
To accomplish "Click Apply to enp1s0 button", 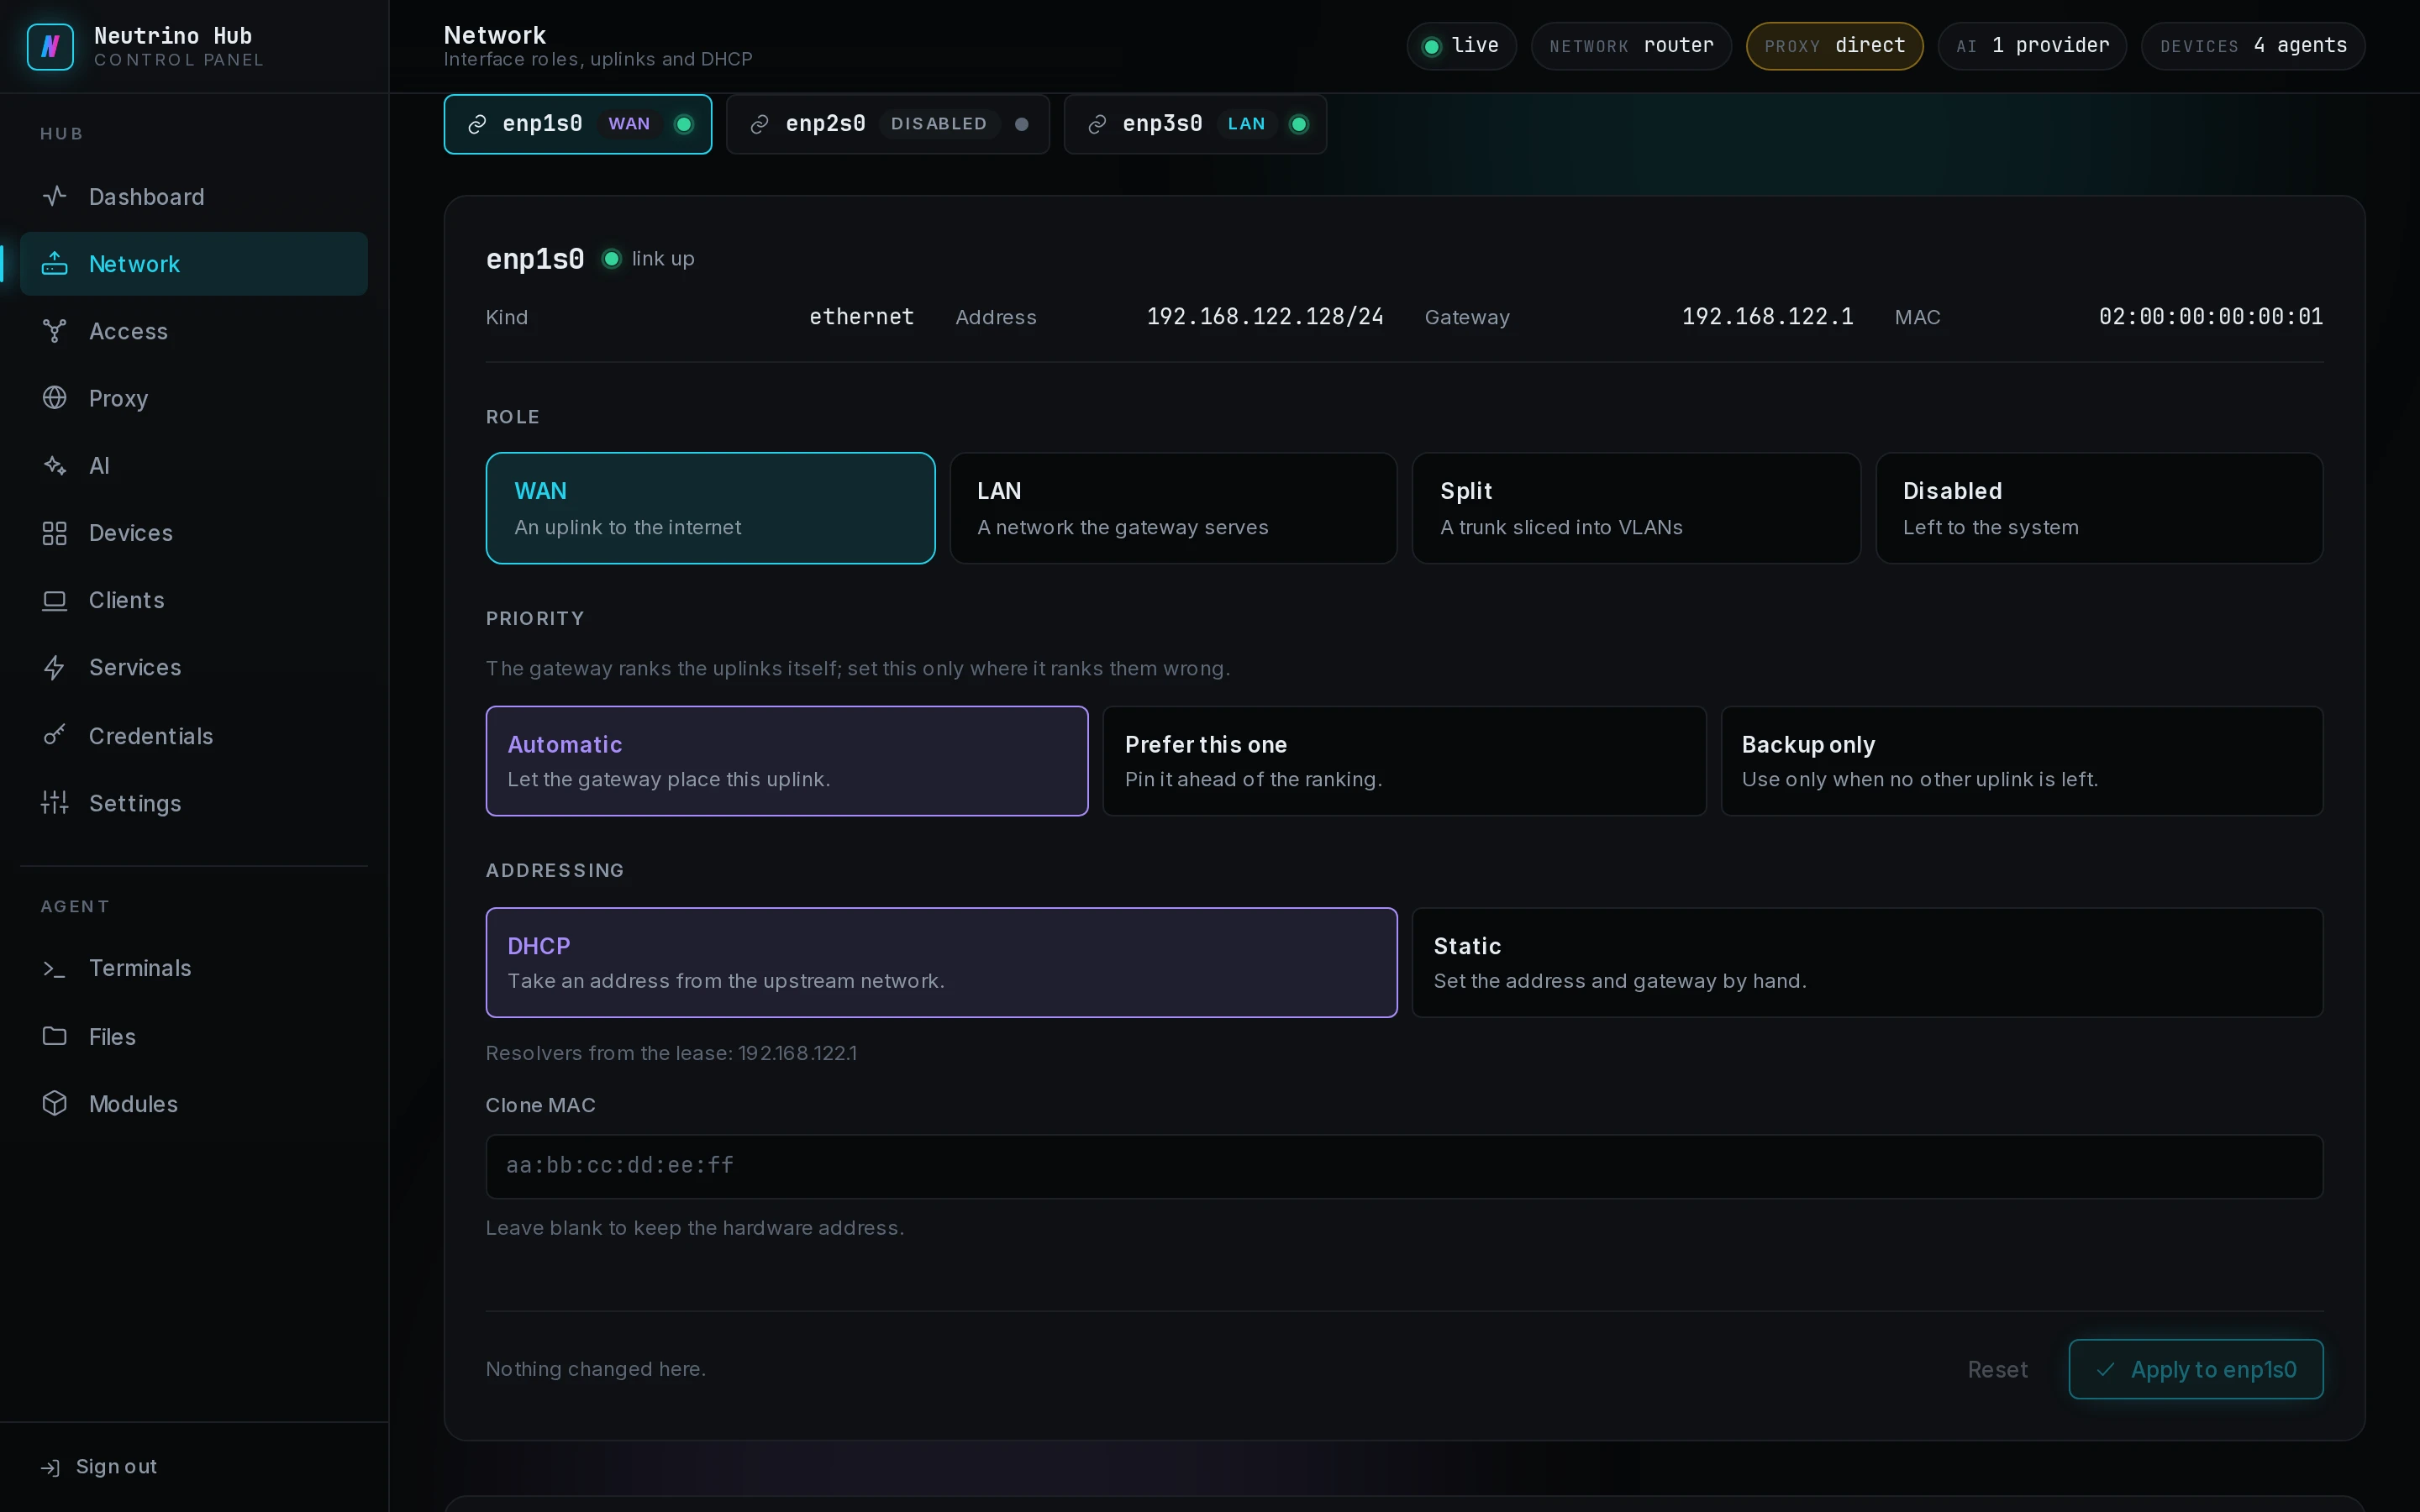I will point(2195,1369).
